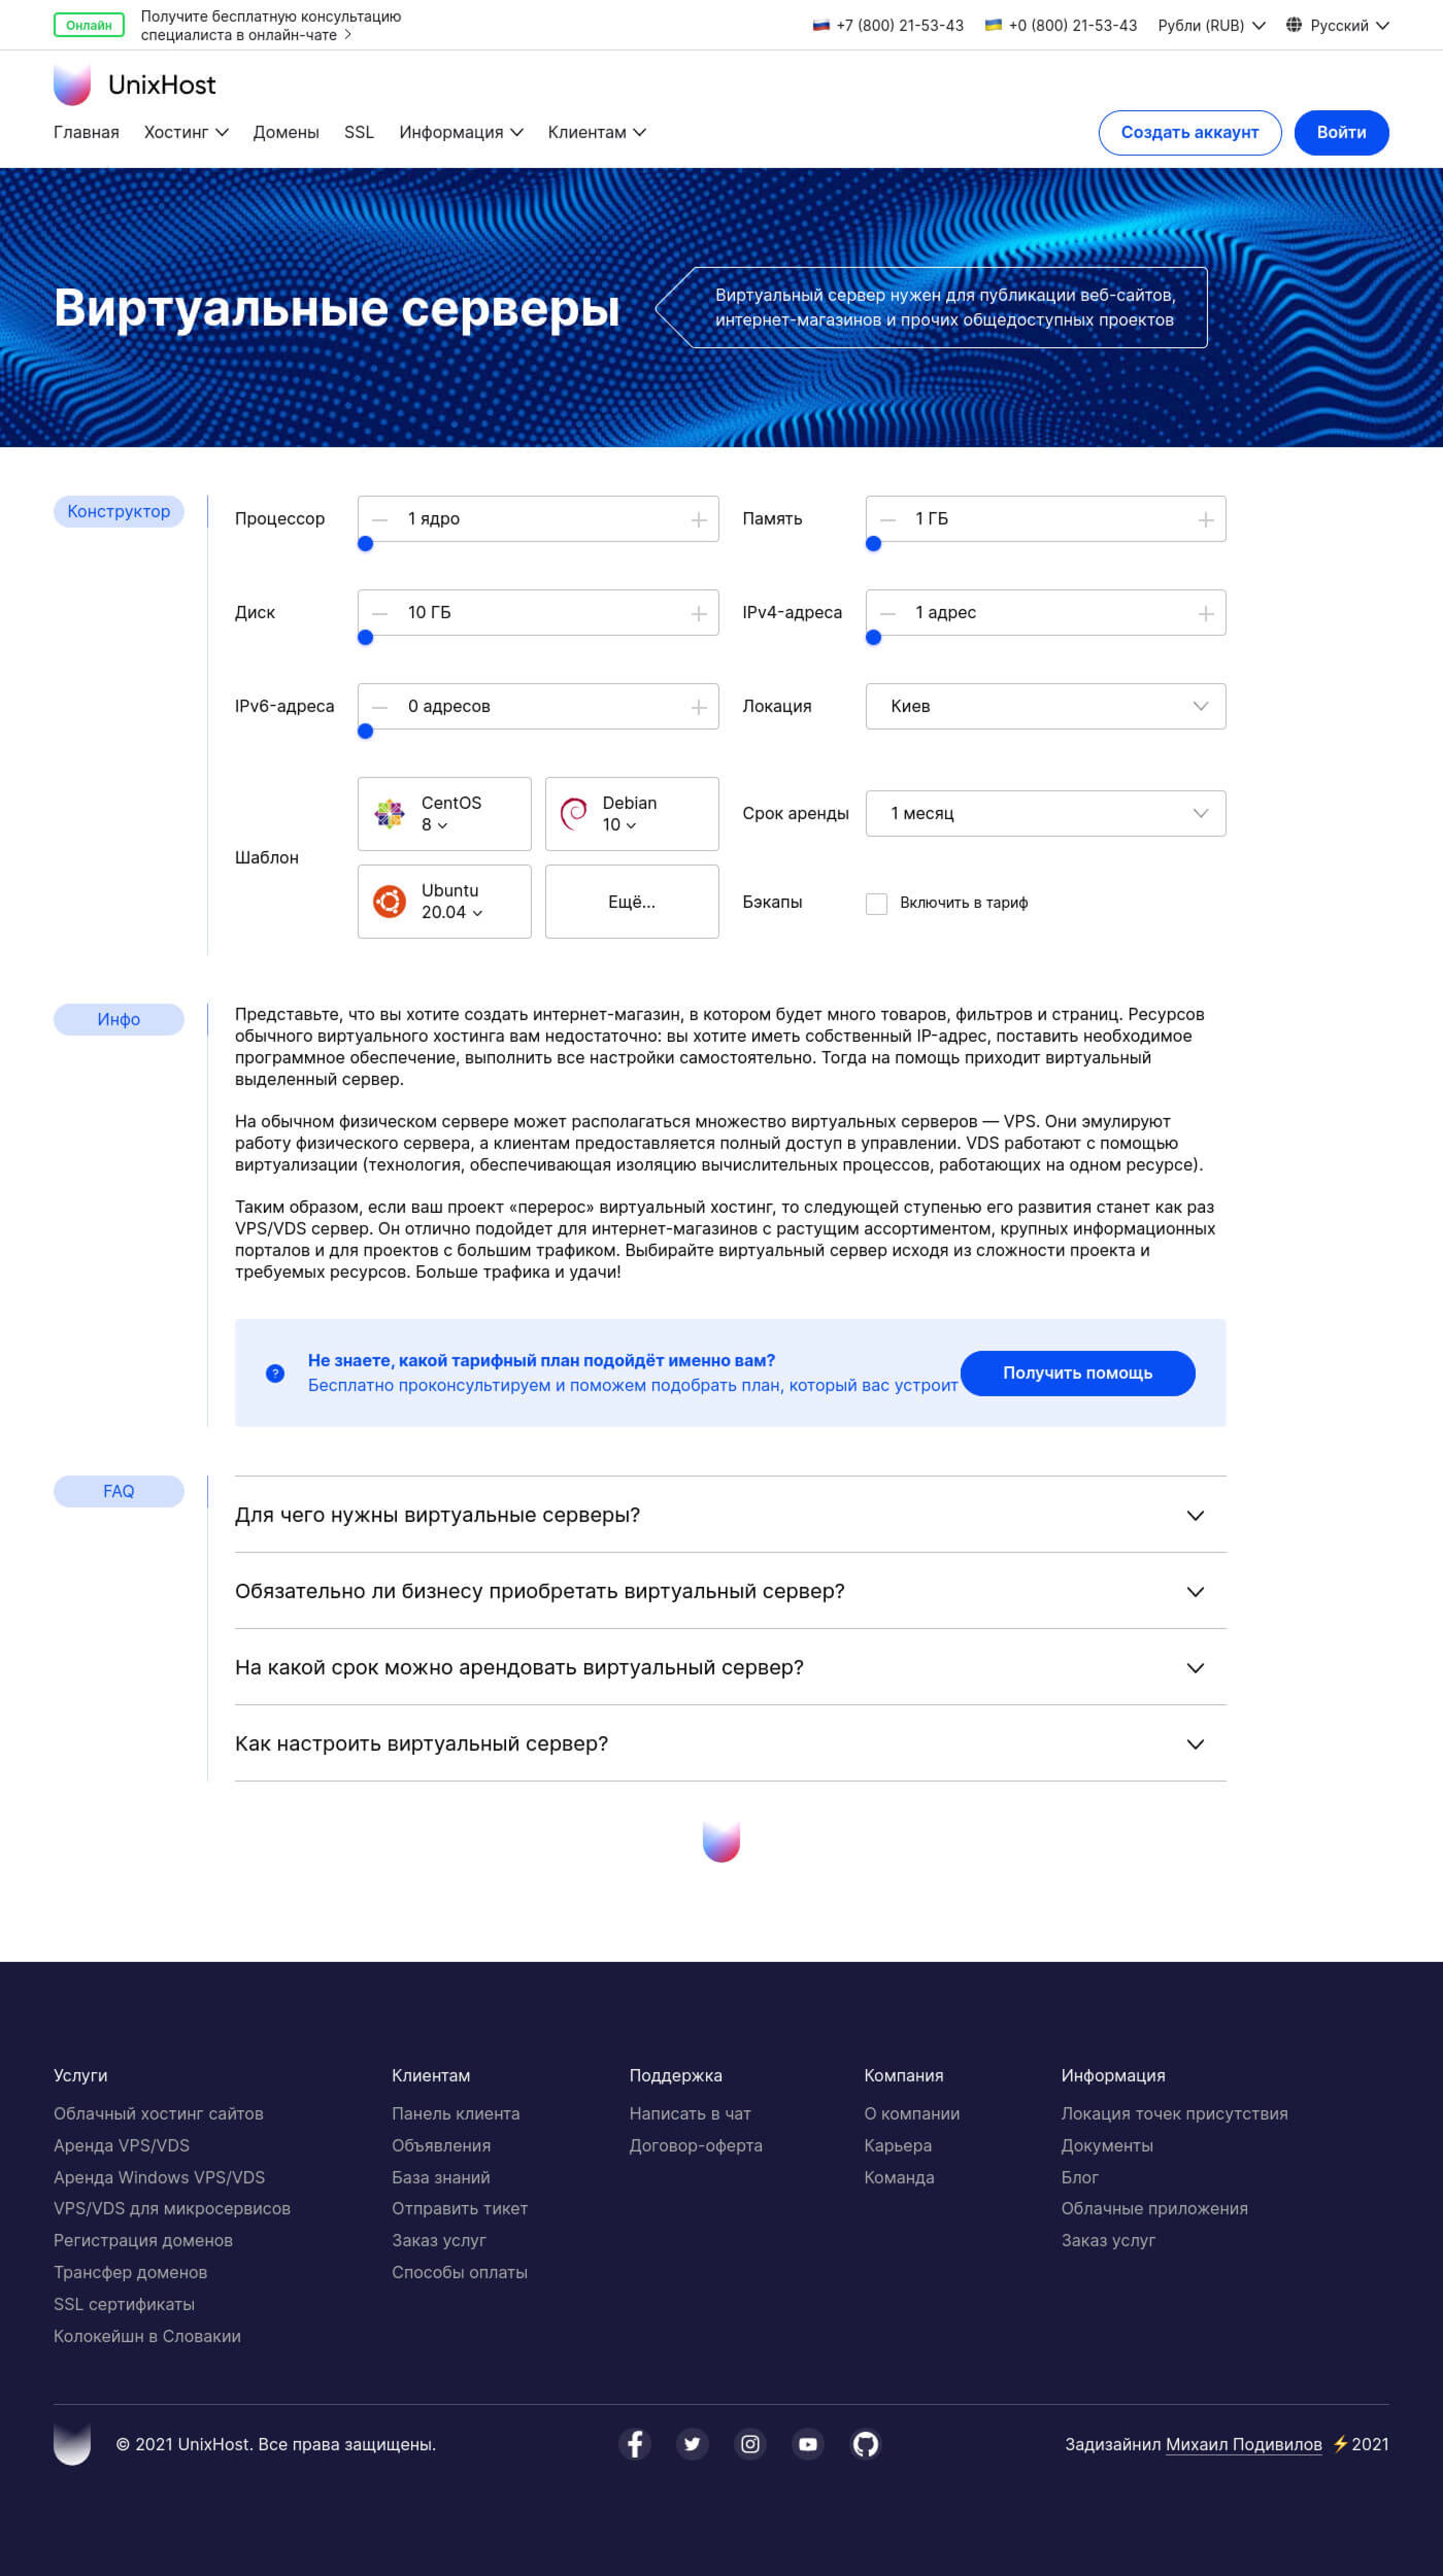Select the CentOS 8 template
The image size is (1443, 2576).
pos(444,814)
